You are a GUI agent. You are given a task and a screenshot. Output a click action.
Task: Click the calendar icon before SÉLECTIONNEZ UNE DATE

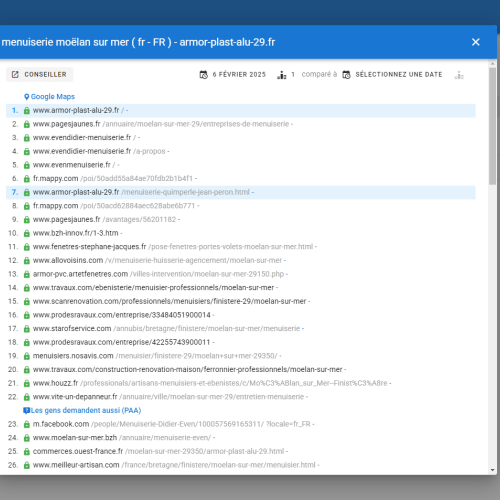(x=346, y=75)
